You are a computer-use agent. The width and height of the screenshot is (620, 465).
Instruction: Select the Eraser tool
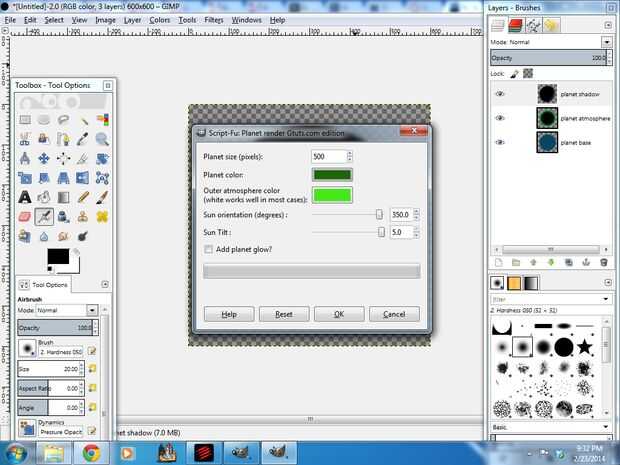(25, 217)
